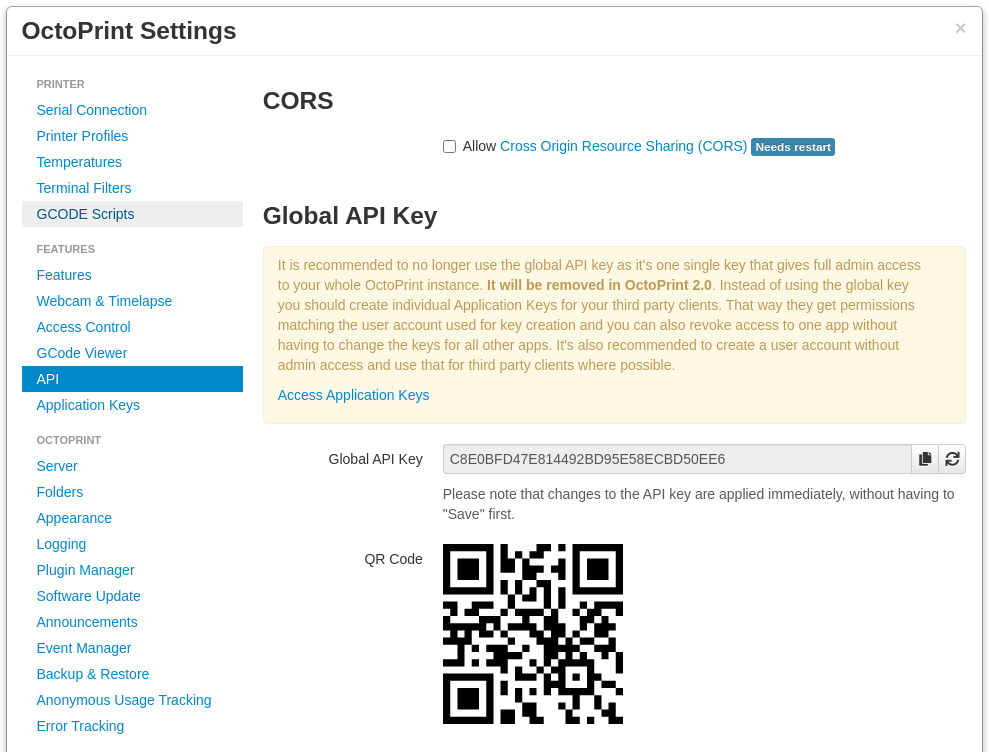The width and height of the screenshot is (989, 752).
Task: Follow the Access Application Keys link
Action: [353, 395]
